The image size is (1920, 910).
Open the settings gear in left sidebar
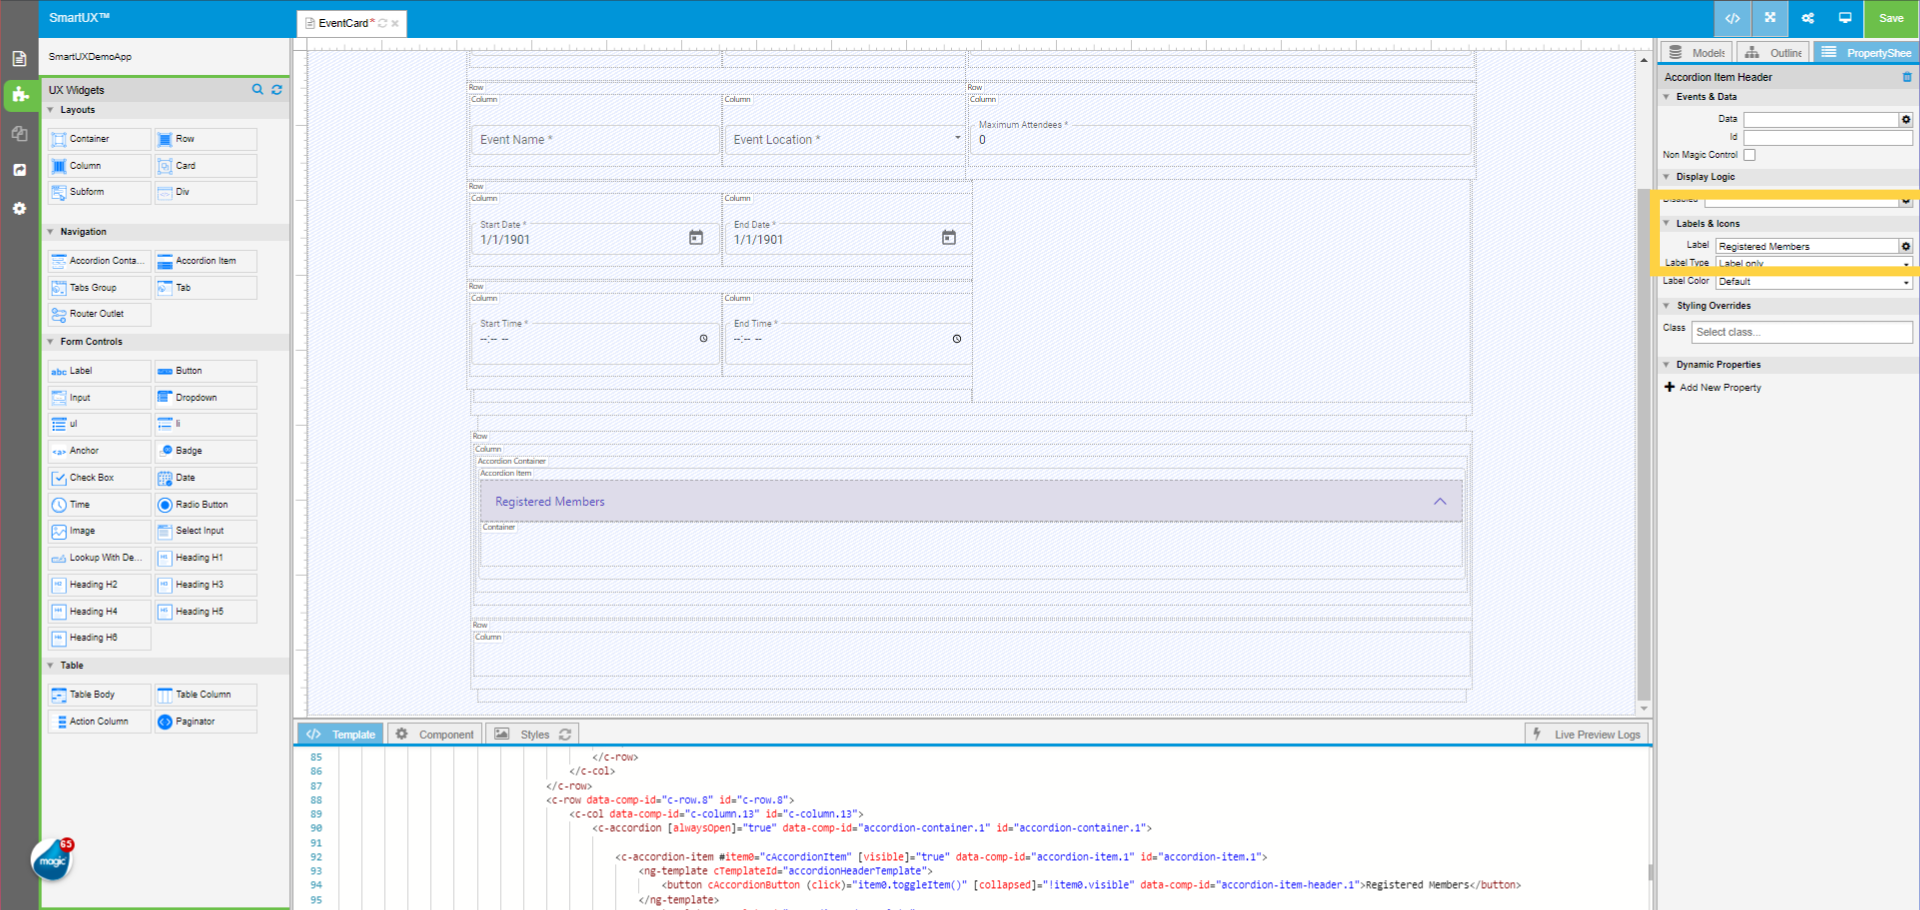[19, 209]
